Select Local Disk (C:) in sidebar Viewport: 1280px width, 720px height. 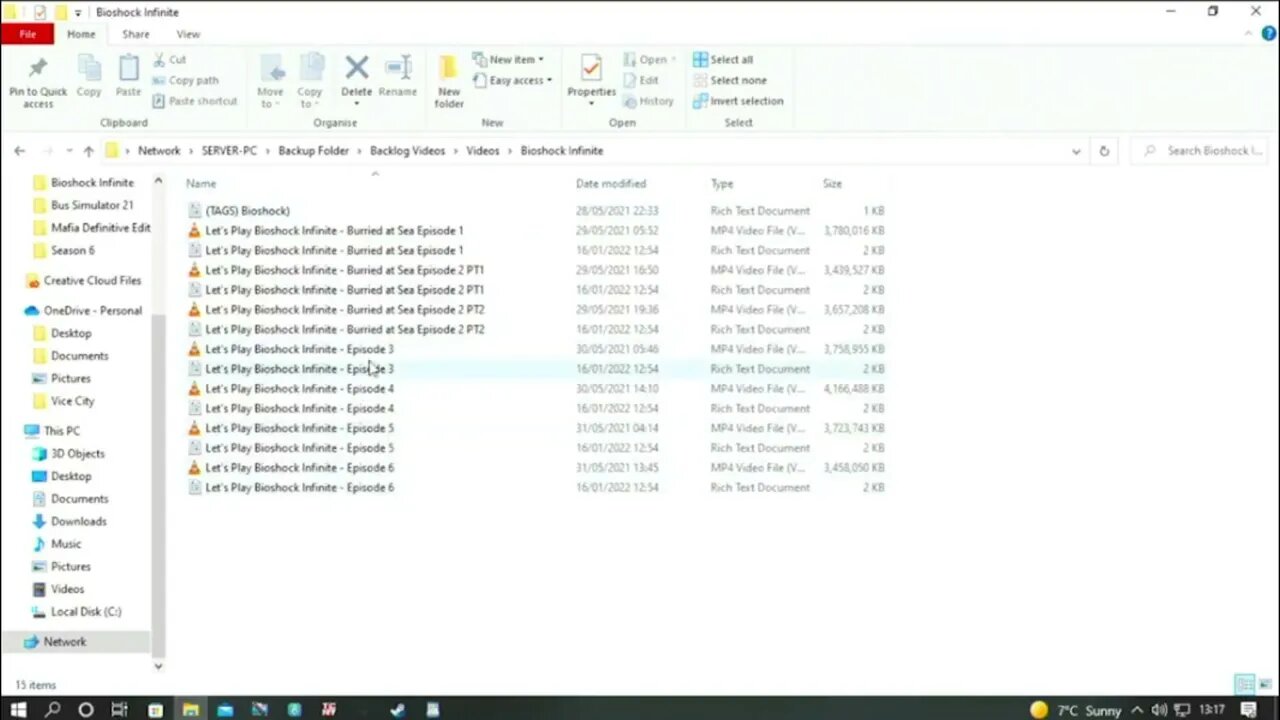pos(86,612)
